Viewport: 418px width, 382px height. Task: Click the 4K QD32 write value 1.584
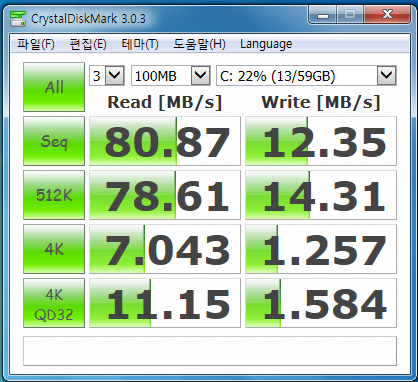[321, 303]
